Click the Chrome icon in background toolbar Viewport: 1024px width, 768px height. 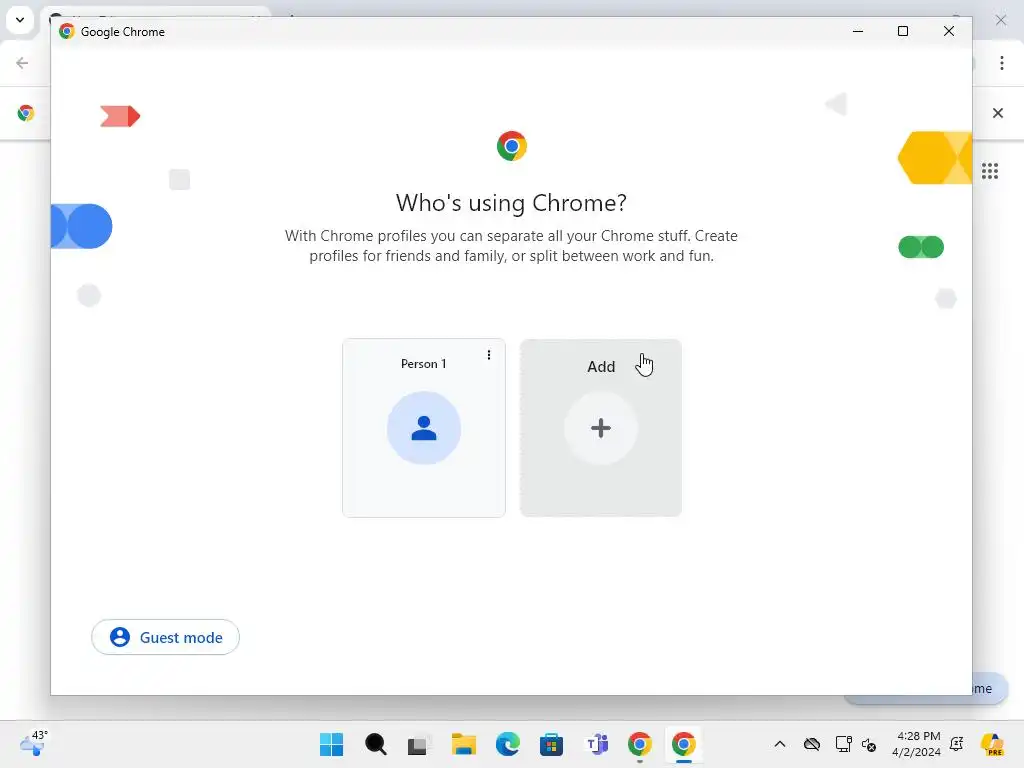(x=26, y=113)
